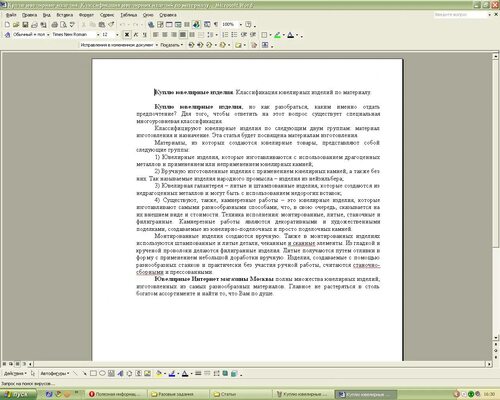Image resolution: width=500 pixels, height=400 pixels.
Task: Open an existing file via the folder icon
Action: pyautogui.click(x=16, y=25)
